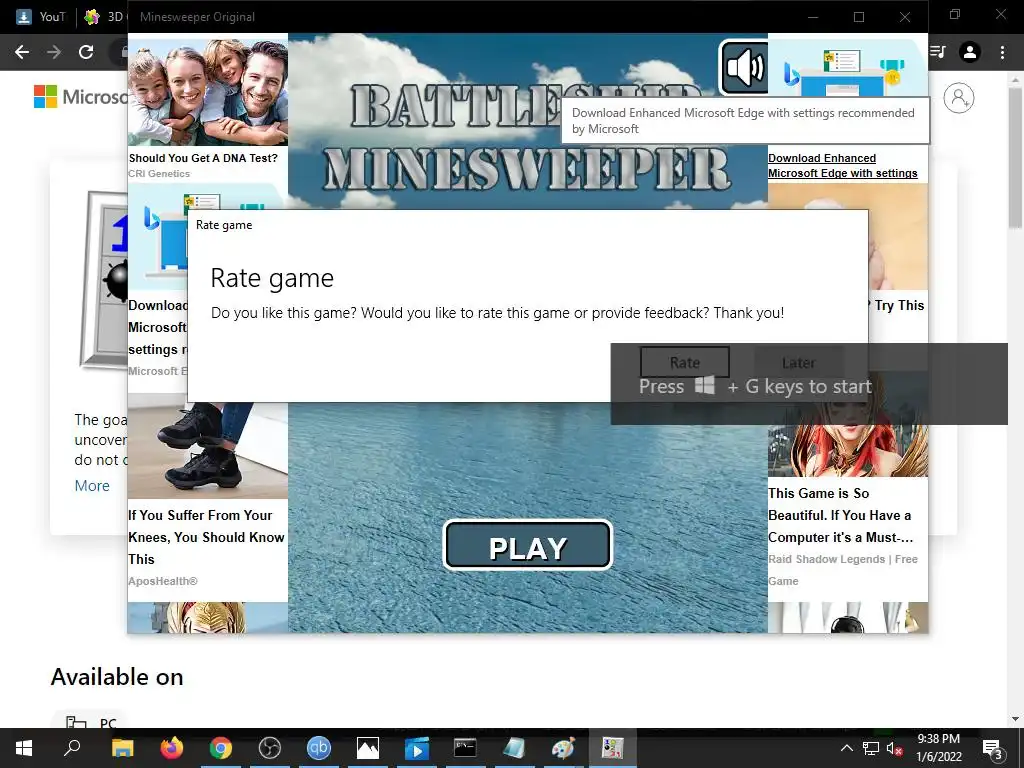The height and width of the screenshot is (768, 1024).
Task: Open Command Prompt from taskbar
Action: click(466, 748)
